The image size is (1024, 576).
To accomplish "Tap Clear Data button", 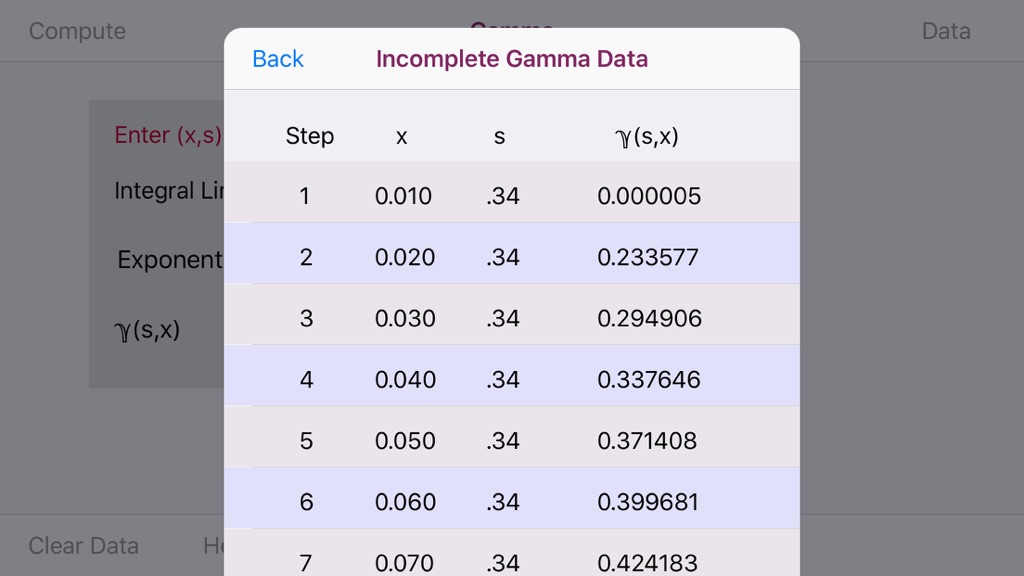I will (84, 545).
